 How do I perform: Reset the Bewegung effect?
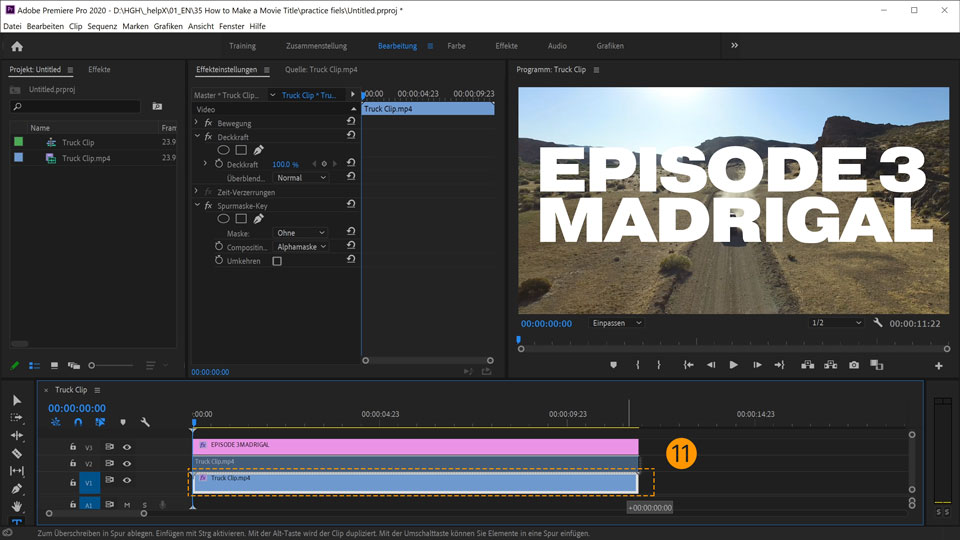[x=351, y=122]
